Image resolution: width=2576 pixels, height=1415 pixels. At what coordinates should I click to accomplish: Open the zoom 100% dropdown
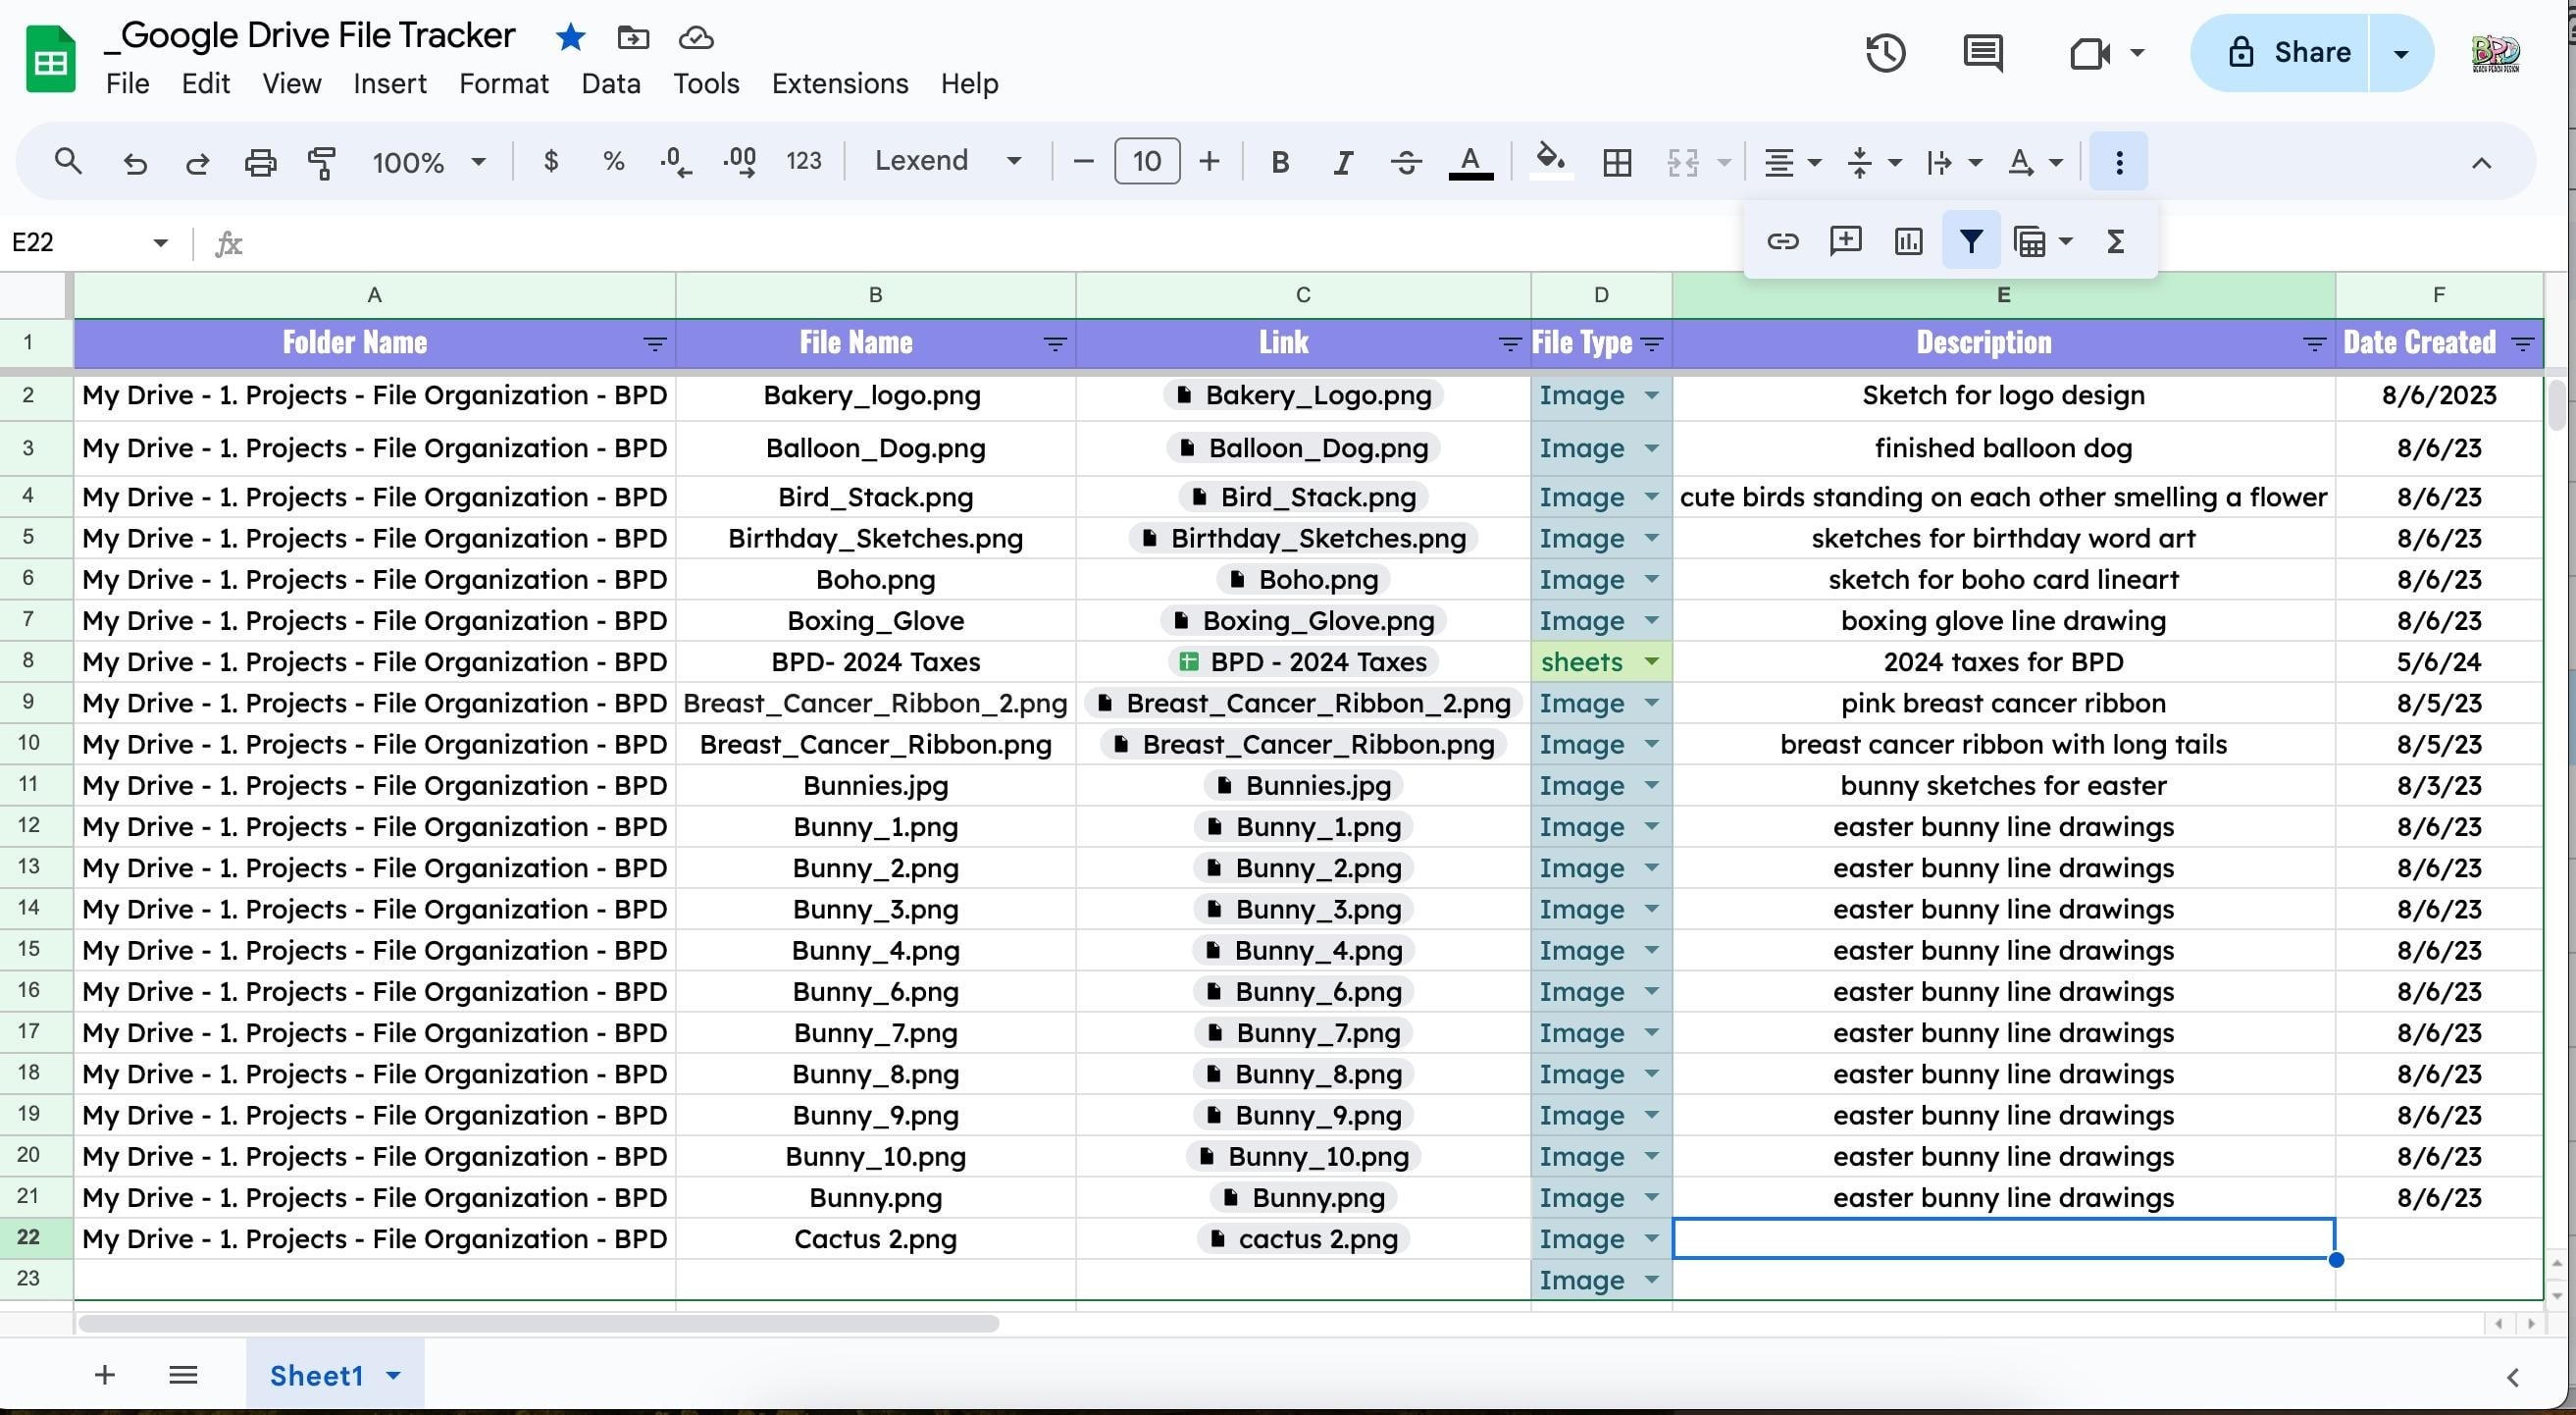tap(428, 162)
